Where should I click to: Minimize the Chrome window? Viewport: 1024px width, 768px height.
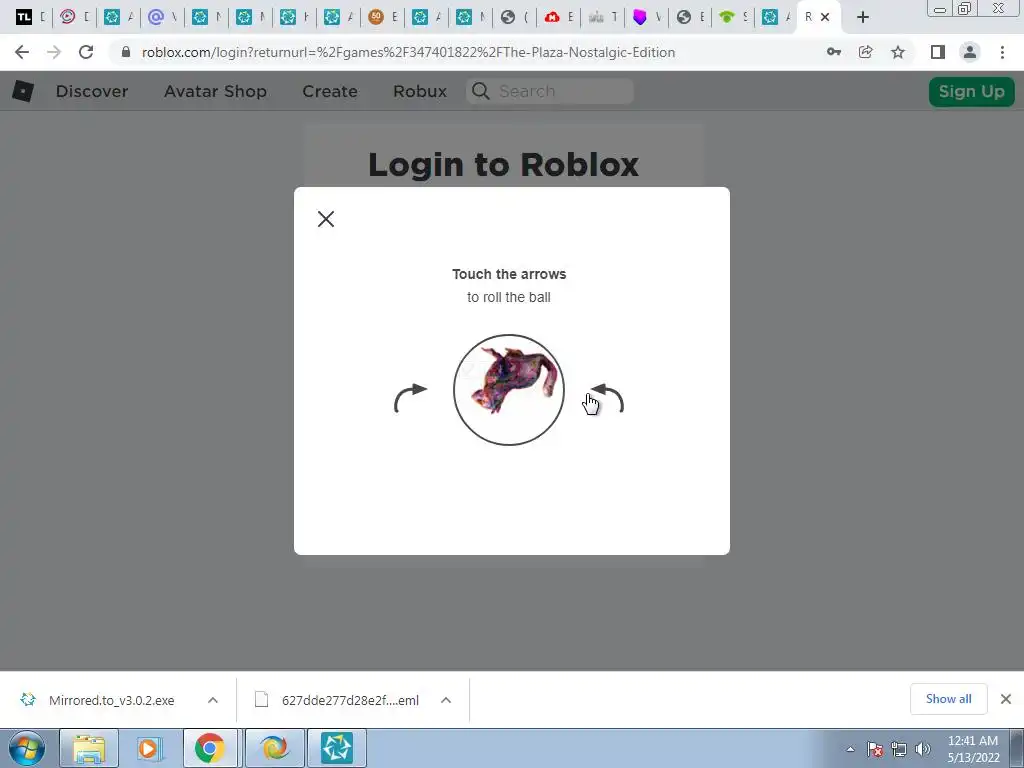point(940,9)
